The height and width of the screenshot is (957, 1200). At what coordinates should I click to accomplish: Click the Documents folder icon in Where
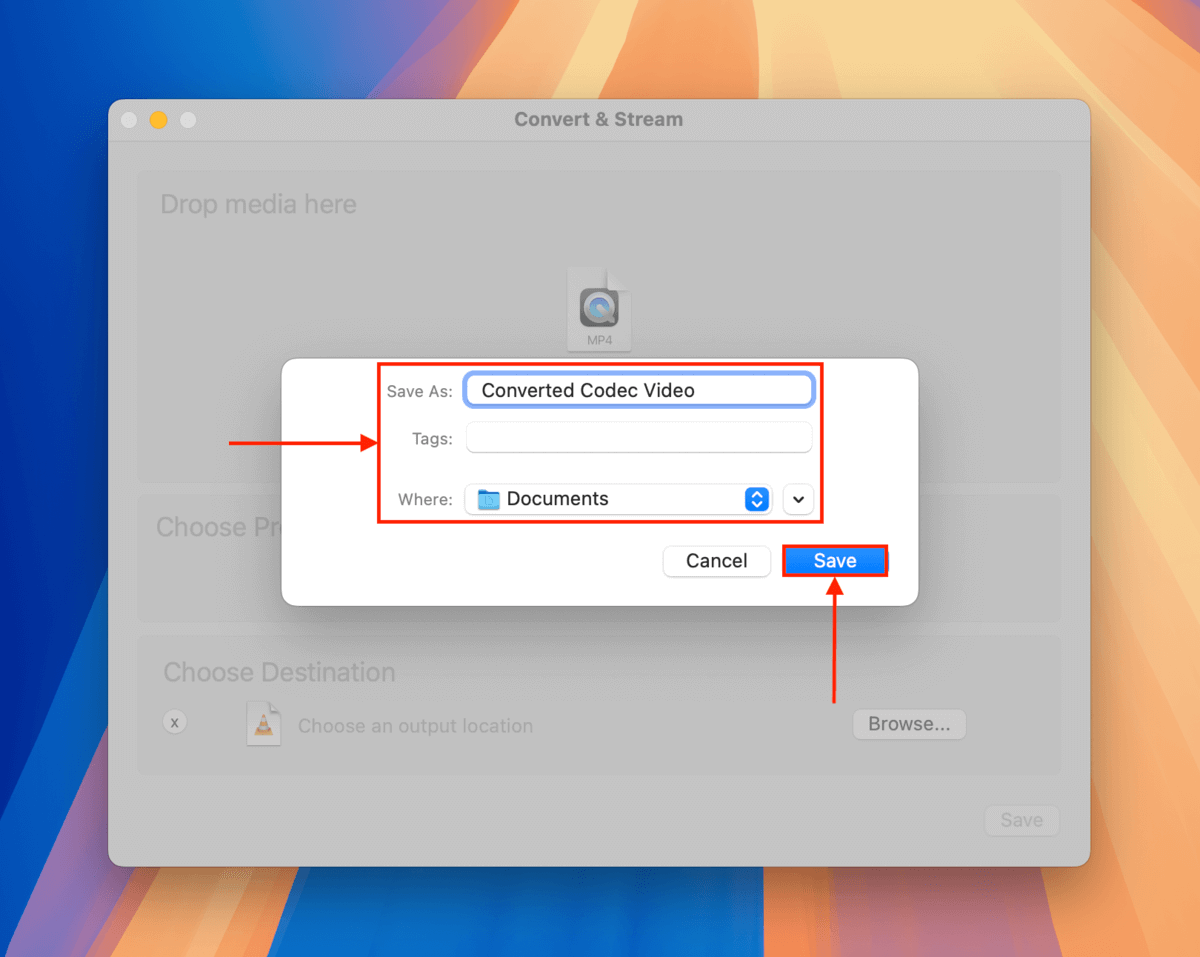point(489,499)
